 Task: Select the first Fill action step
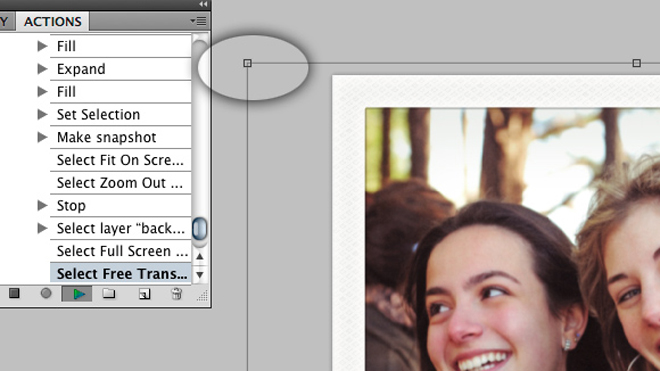120,46
